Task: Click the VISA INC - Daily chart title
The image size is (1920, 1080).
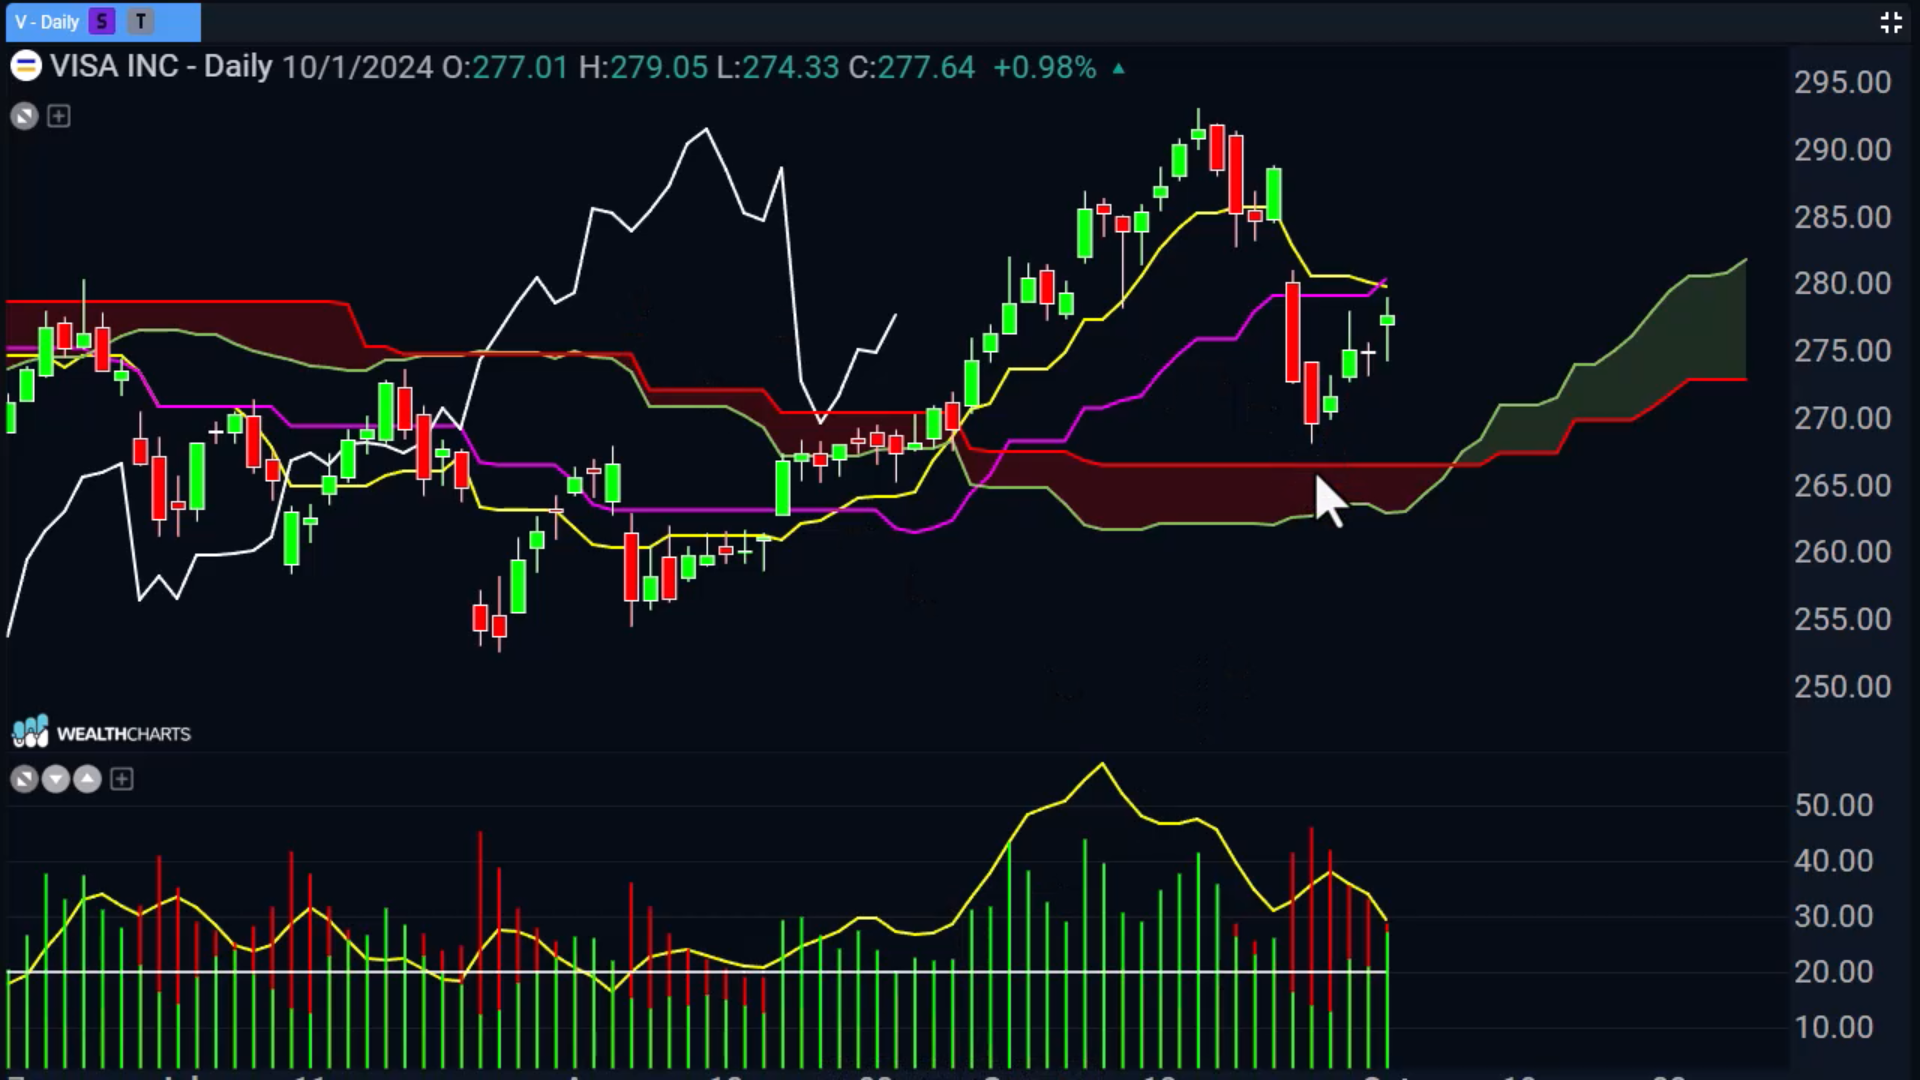Action: [161, 67]
